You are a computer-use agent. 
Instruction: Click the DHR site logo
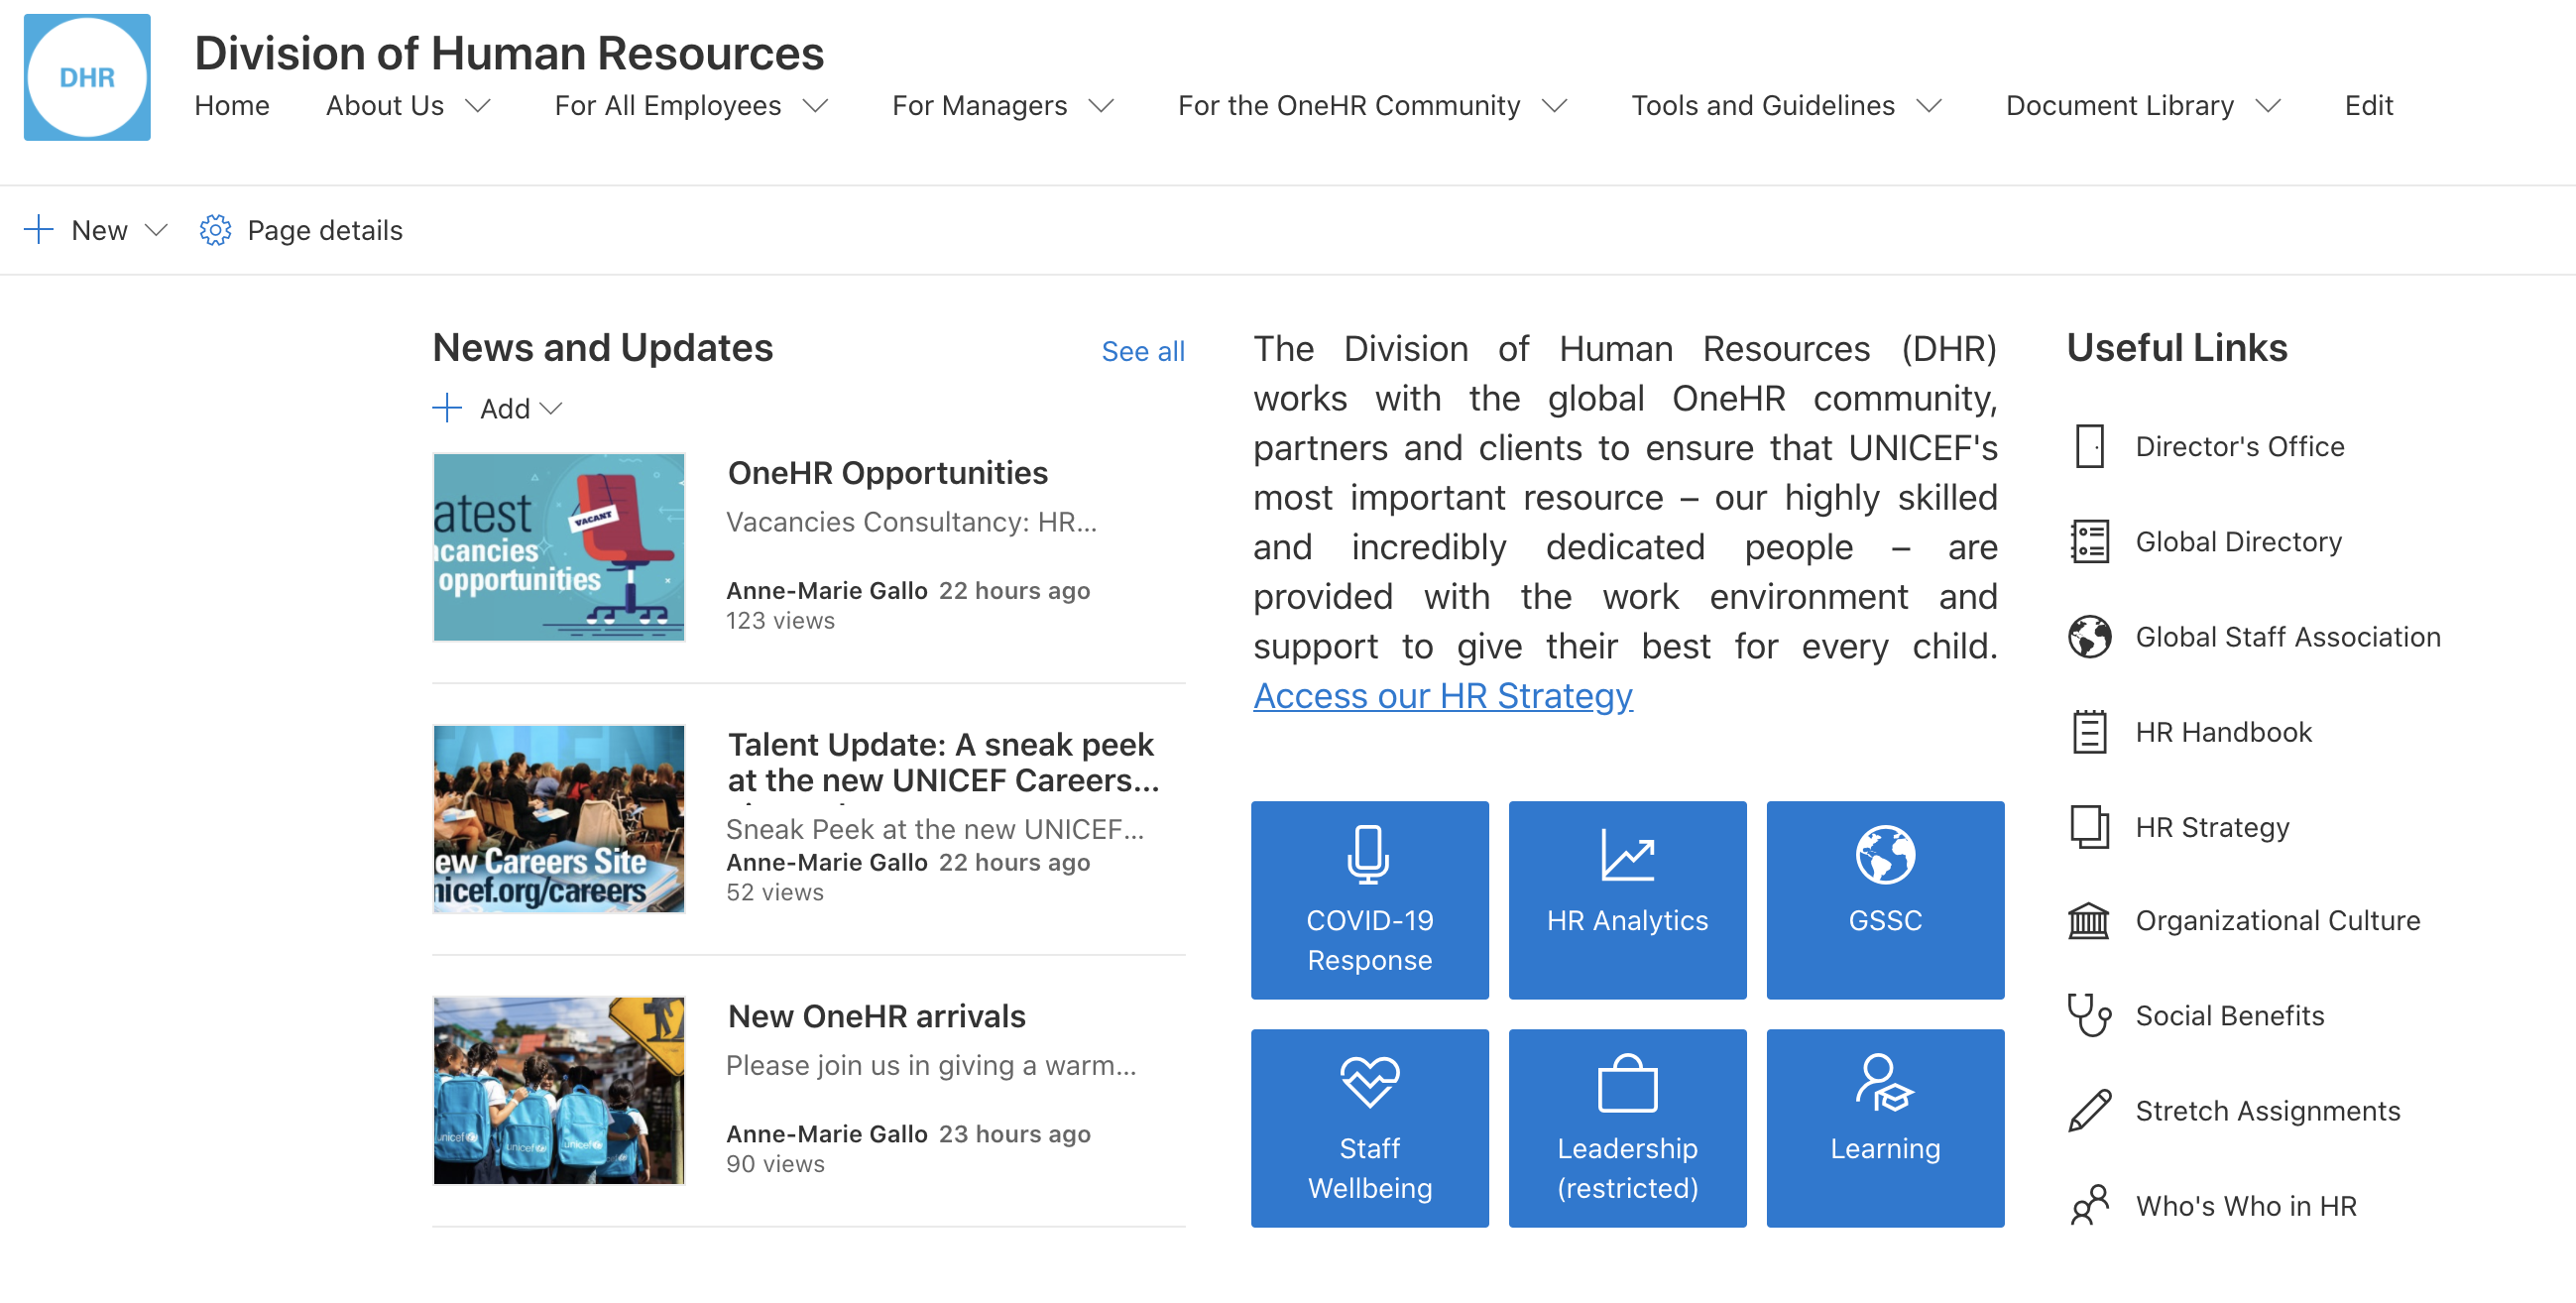tap(87, 77)
